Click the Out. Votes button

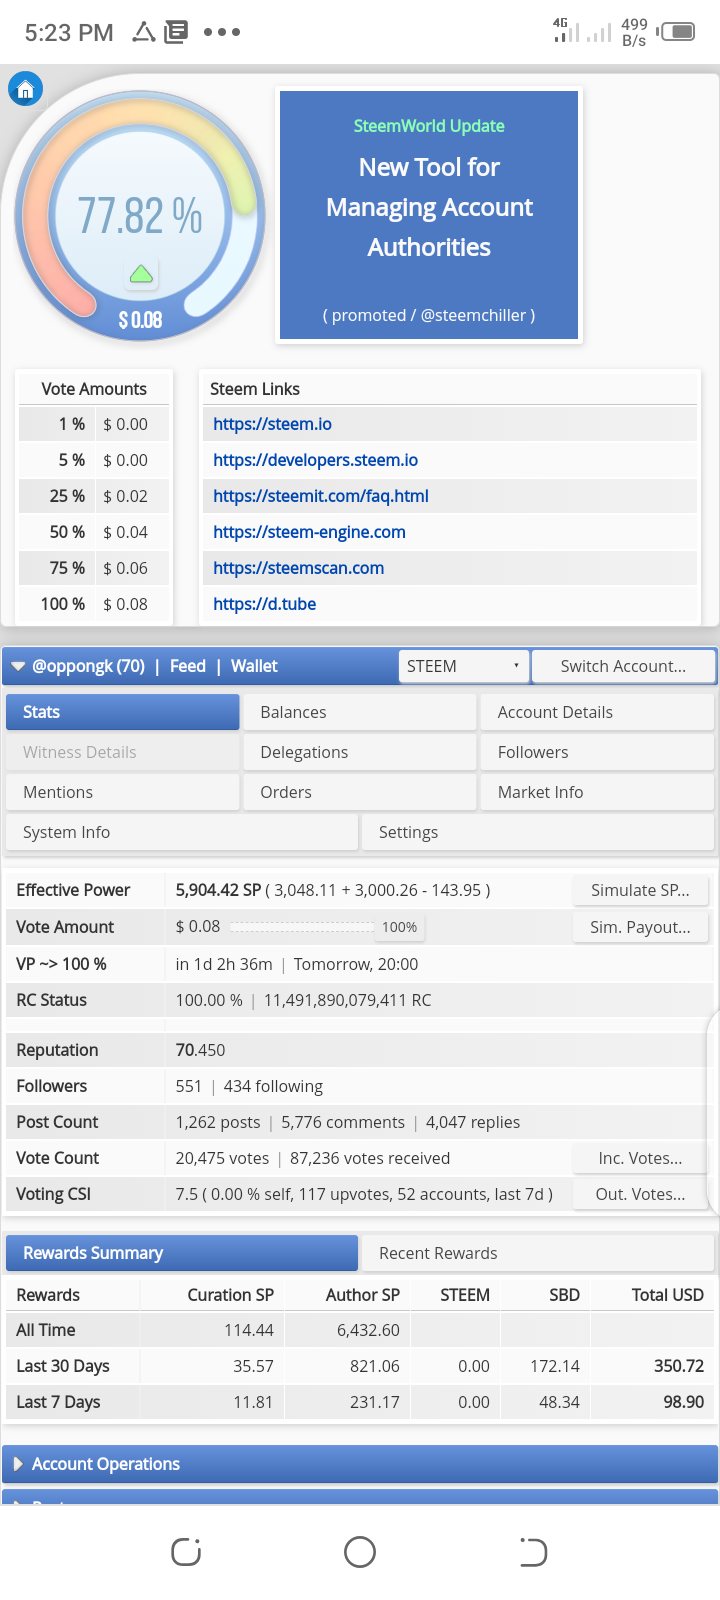640,1194
